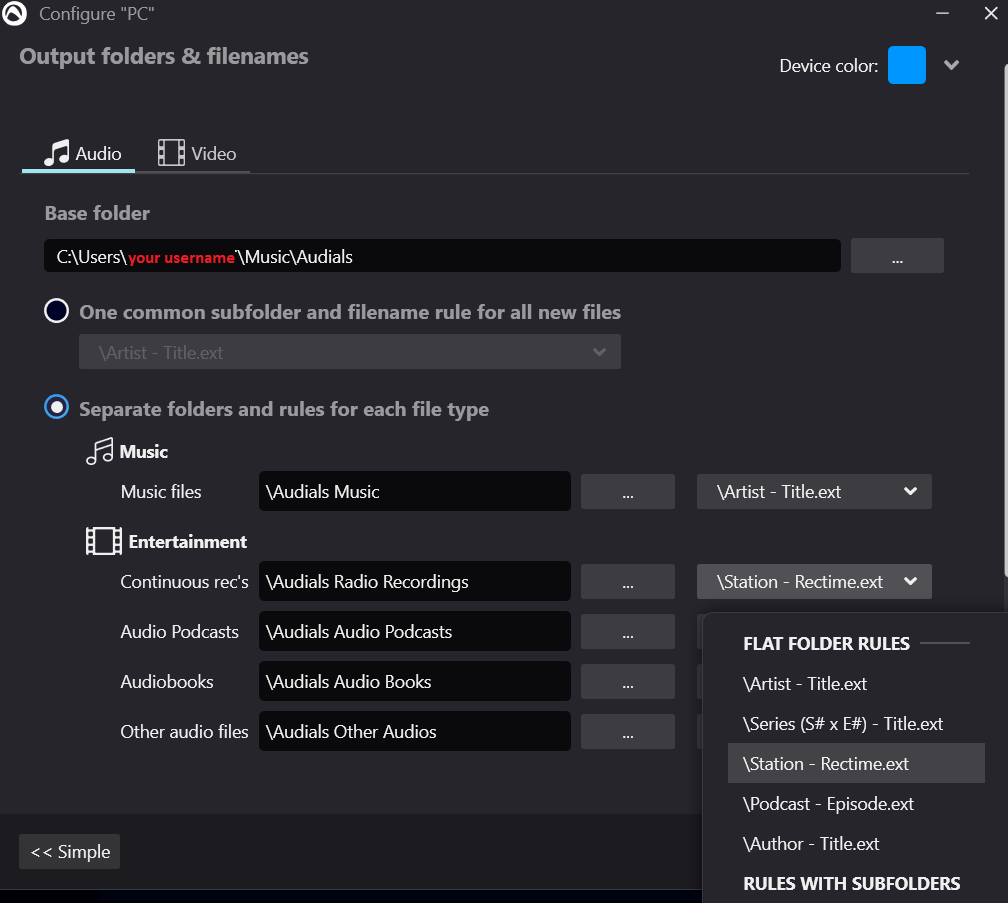Image resolution: width=1008 pixels, height=903 pixels.
Task: Click the Audiobooks label
Action: point(167,682)
